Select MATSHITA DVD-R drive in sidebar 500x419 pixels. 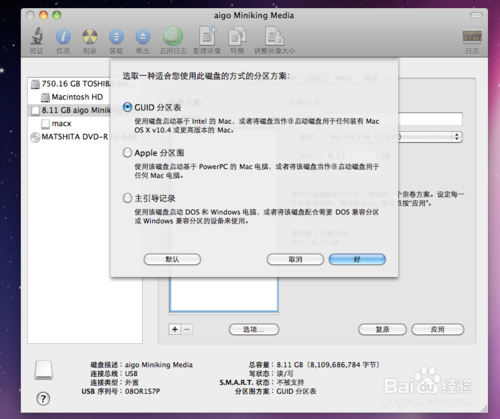click(x=70, y=137)
